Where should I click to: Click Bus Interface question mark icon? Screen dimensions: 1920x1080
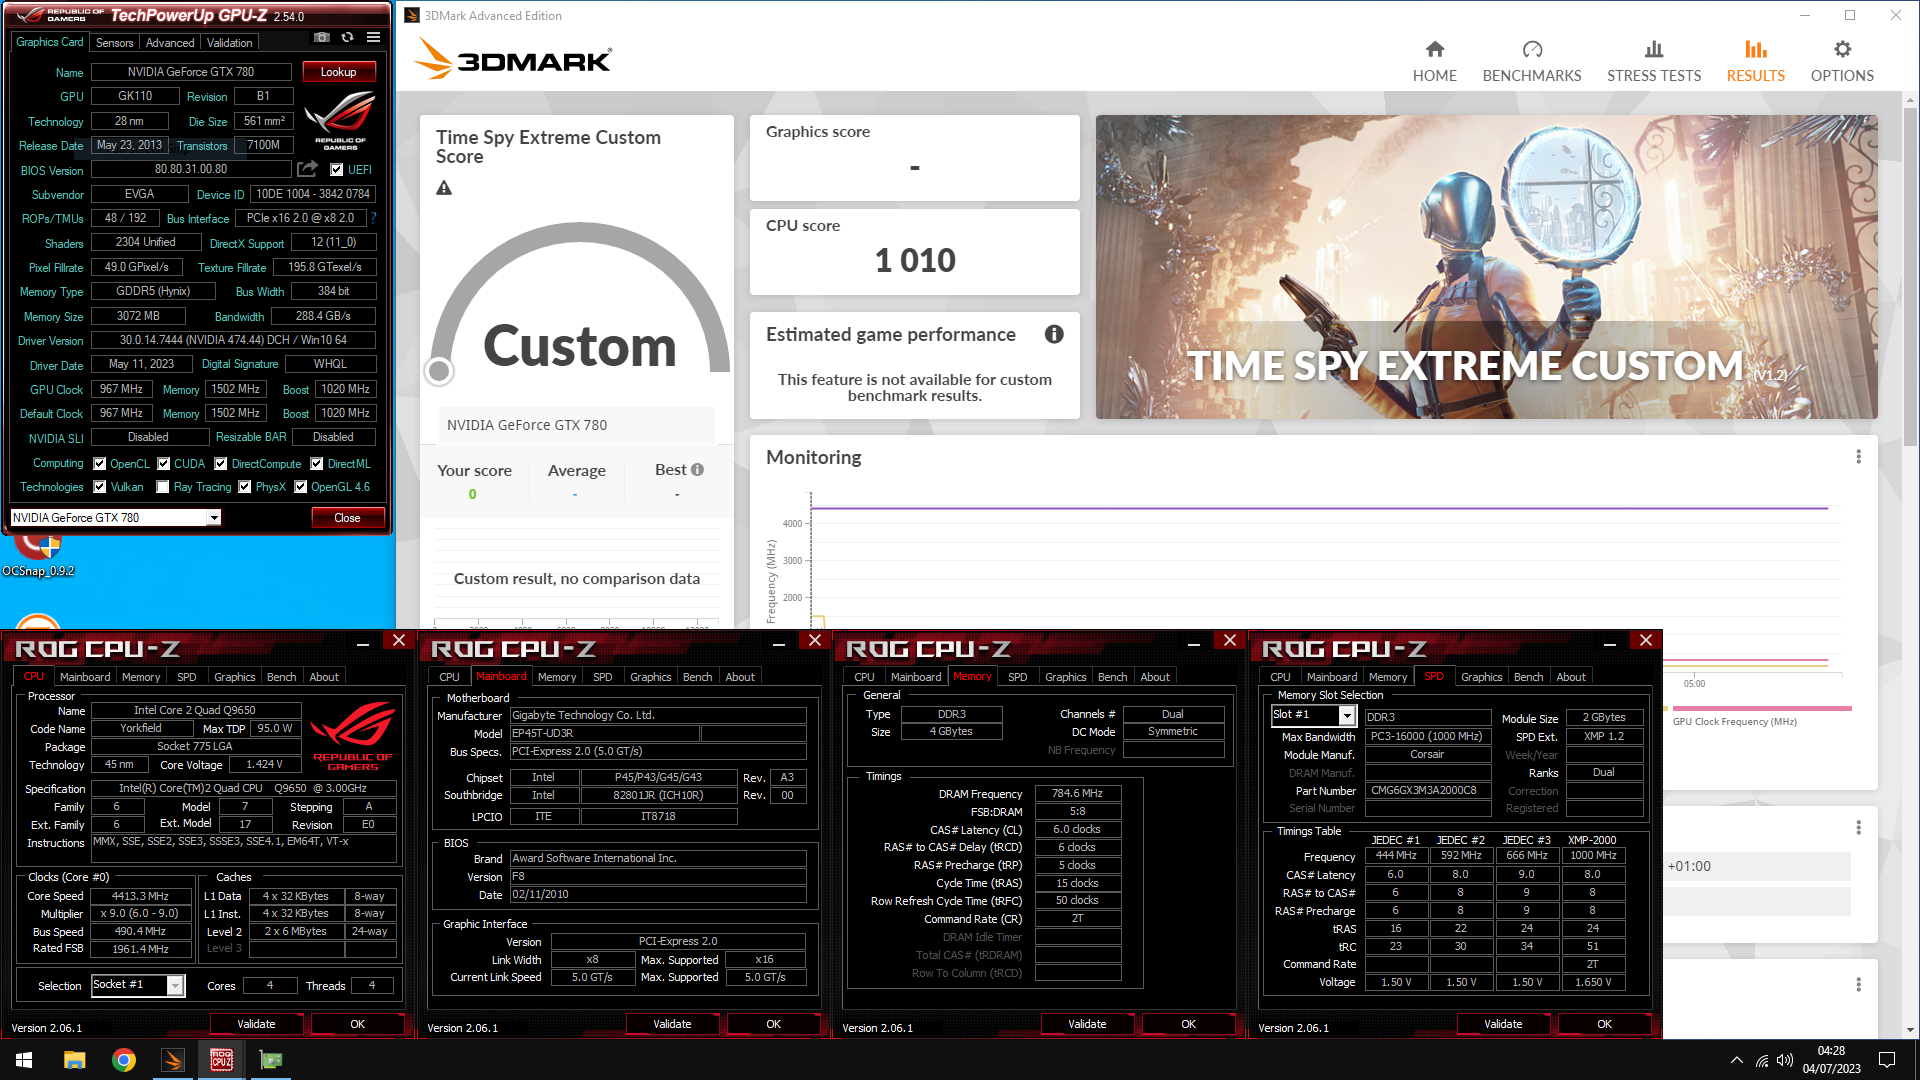(x=374, y=218)
